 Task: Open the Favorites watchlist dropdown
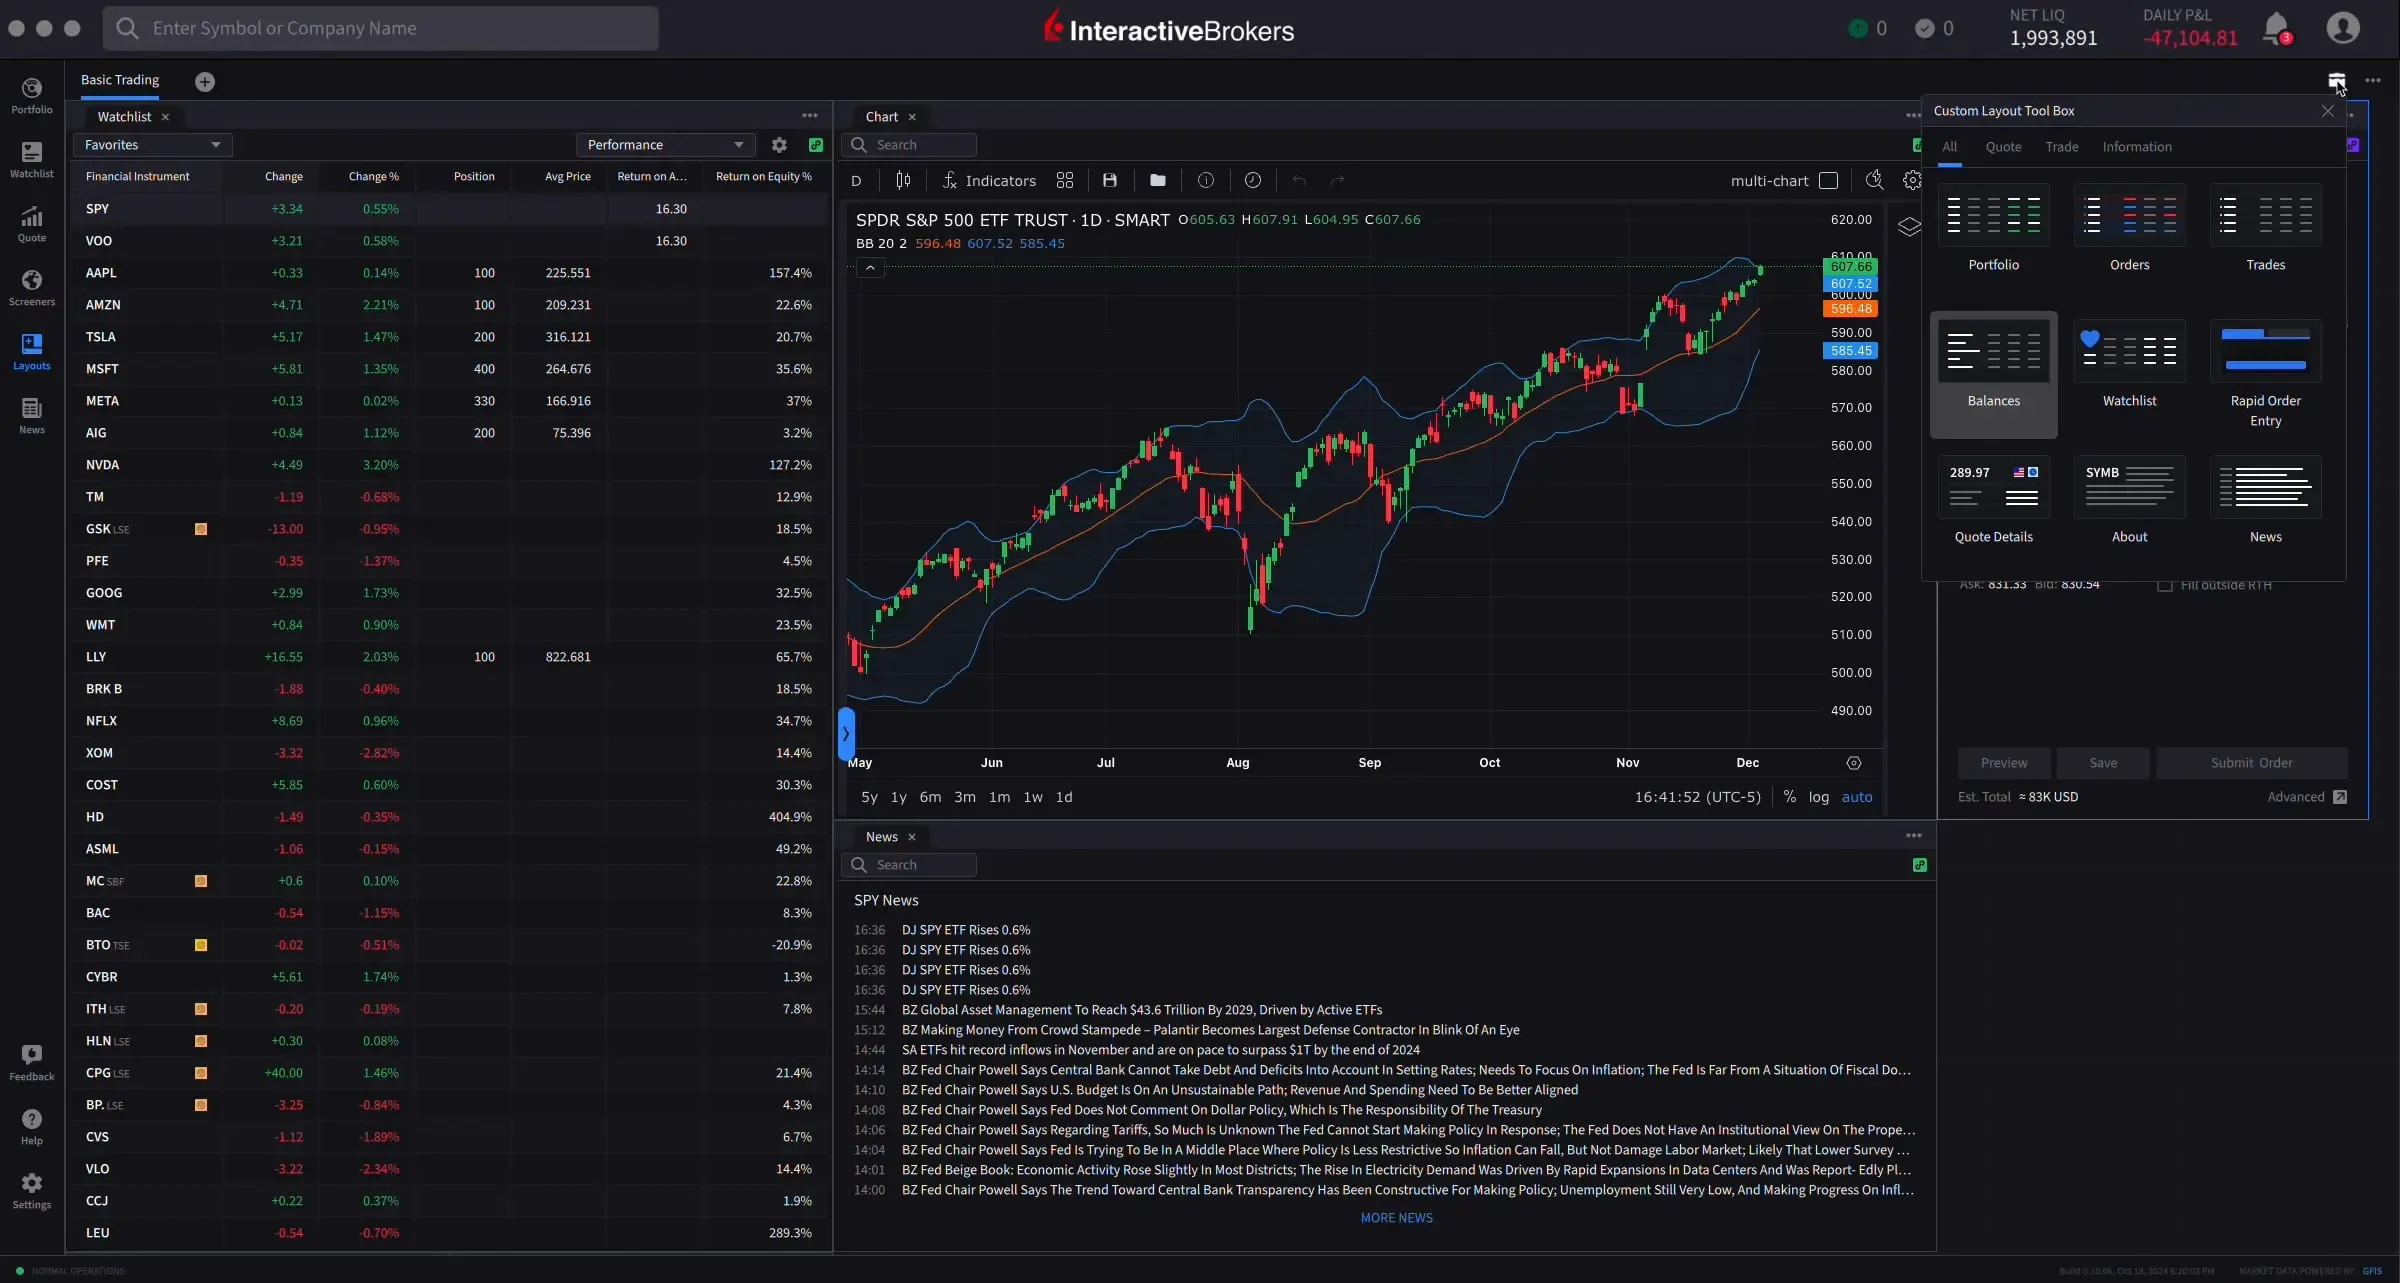click(152, 145)
